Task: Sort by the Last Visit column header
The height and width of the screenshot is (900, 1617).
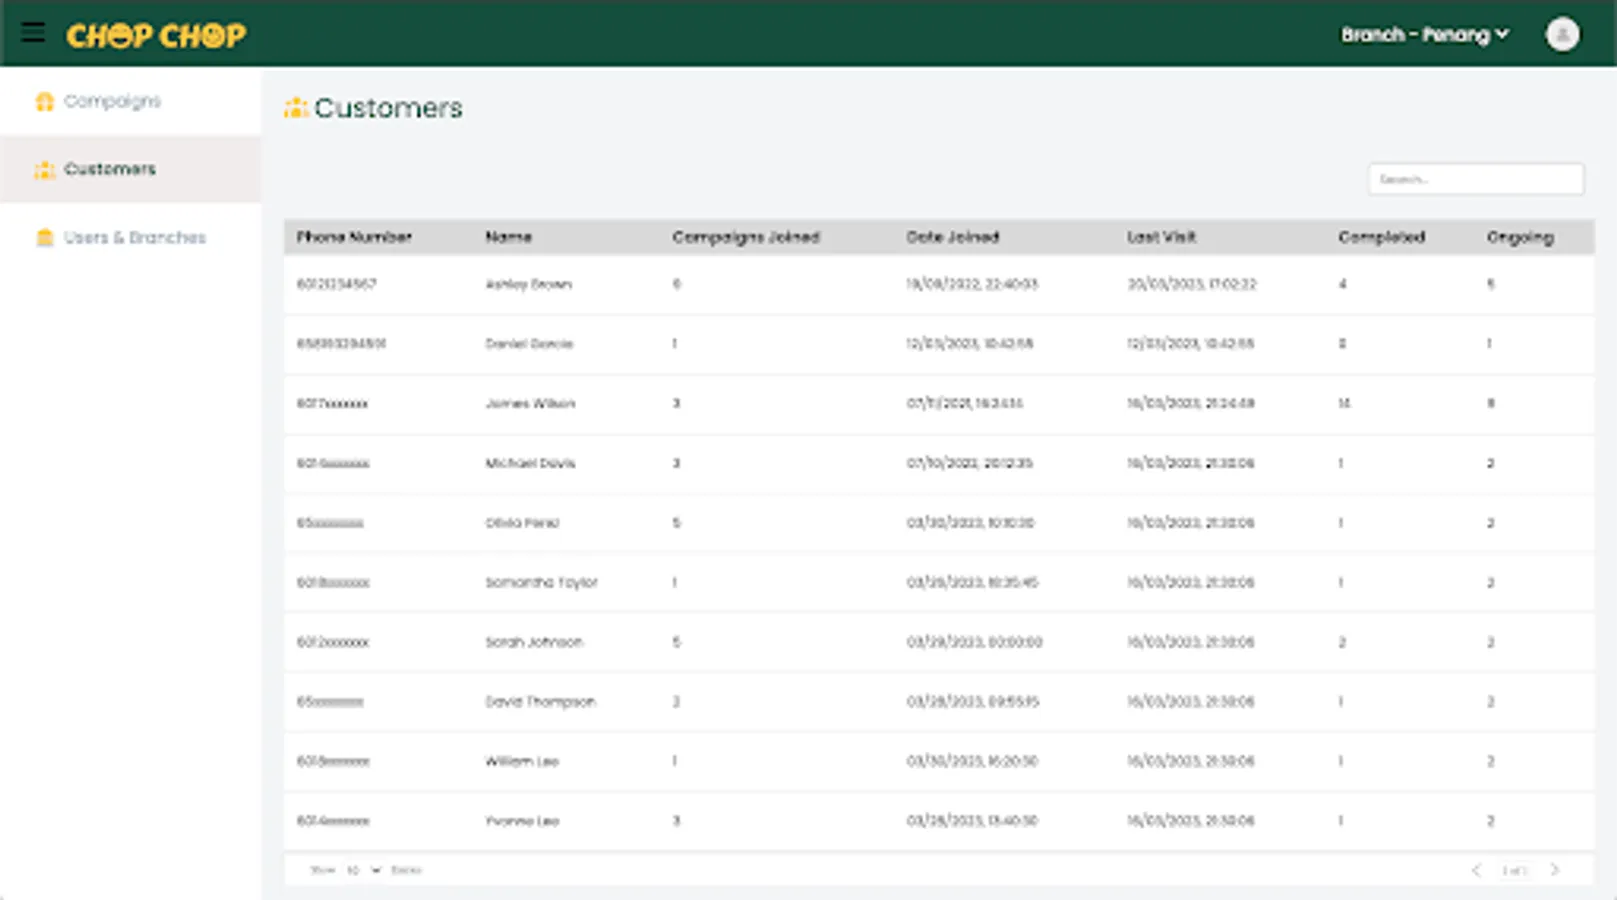Action: [1161, 237]
